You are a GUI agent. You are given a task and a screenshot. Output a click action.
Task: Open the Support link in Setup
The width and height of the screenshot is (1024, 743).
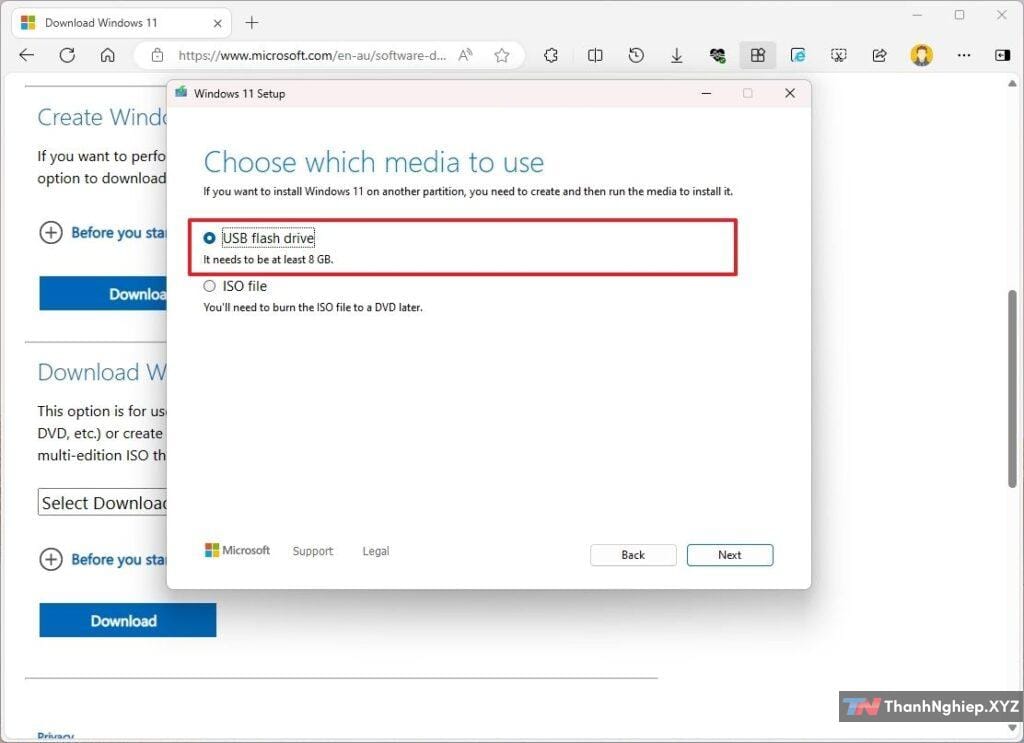click(x=313, y=551)
